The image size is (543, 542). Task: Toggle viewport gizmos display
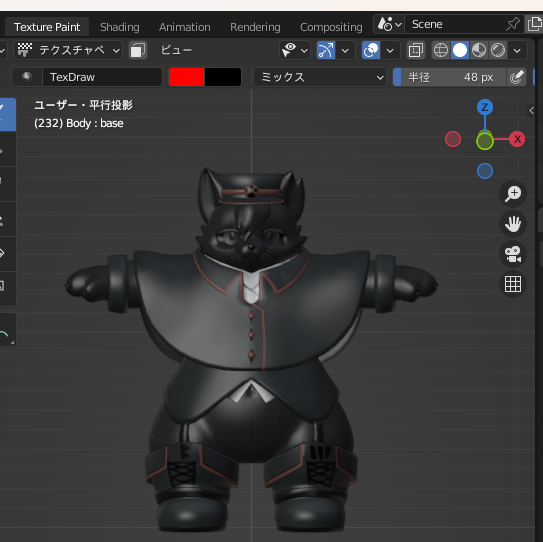(326, 50)
